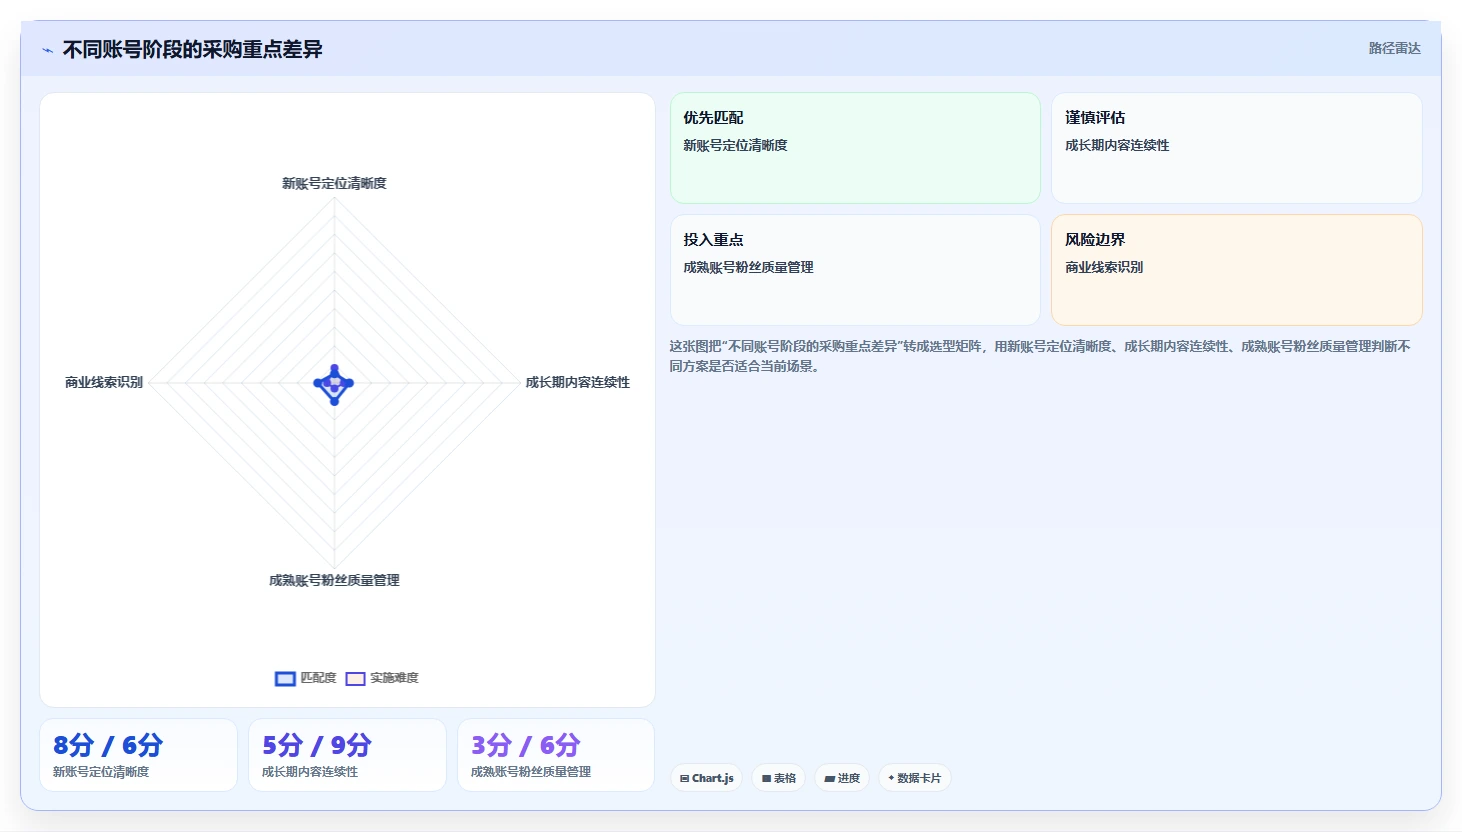Click the 成长期内容连续性 radar axis label

578,382
